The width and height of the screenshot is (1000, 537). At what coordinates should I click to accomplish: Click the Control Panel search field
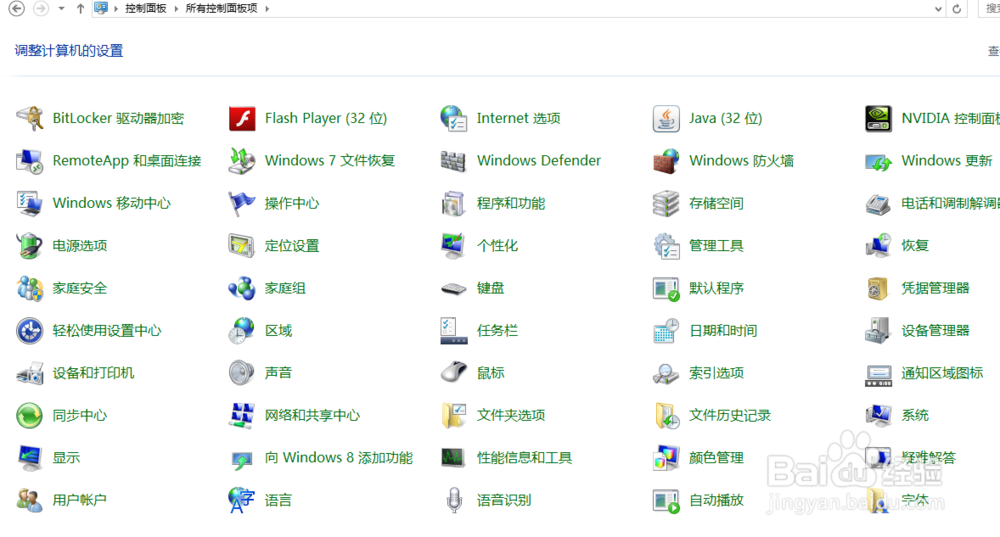pos(989,8)
